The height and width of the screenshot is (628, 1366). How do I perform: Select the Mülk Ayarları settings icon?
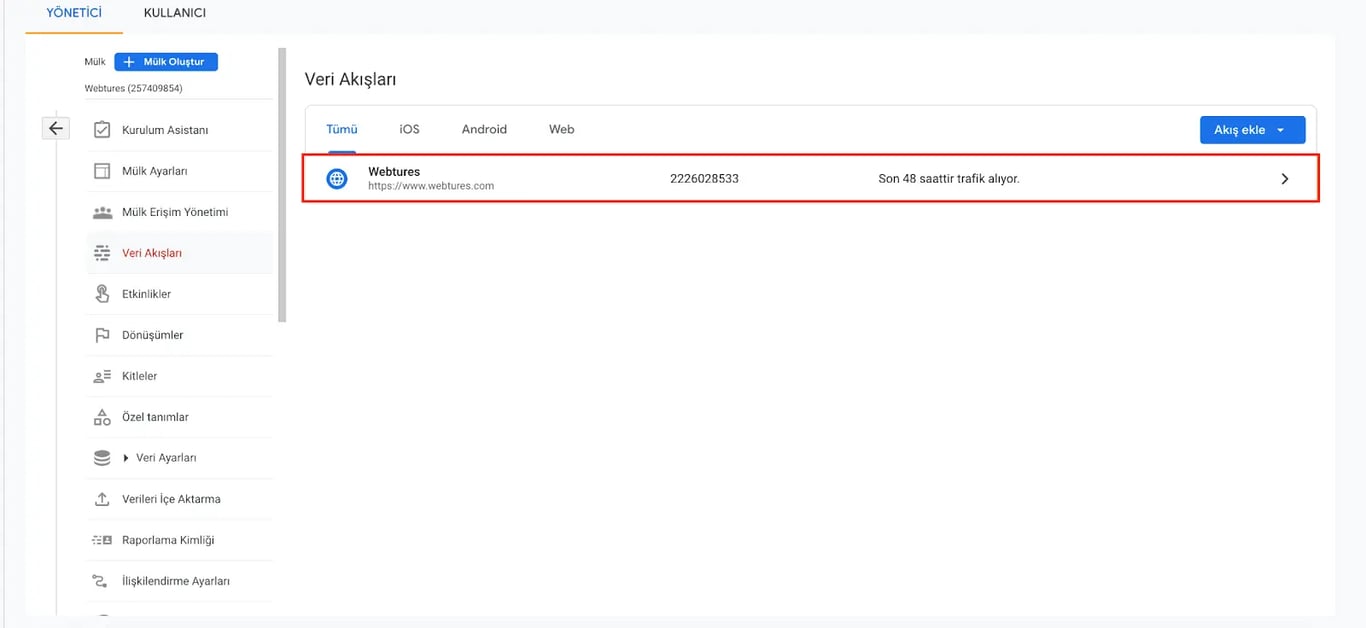(101, 170)
